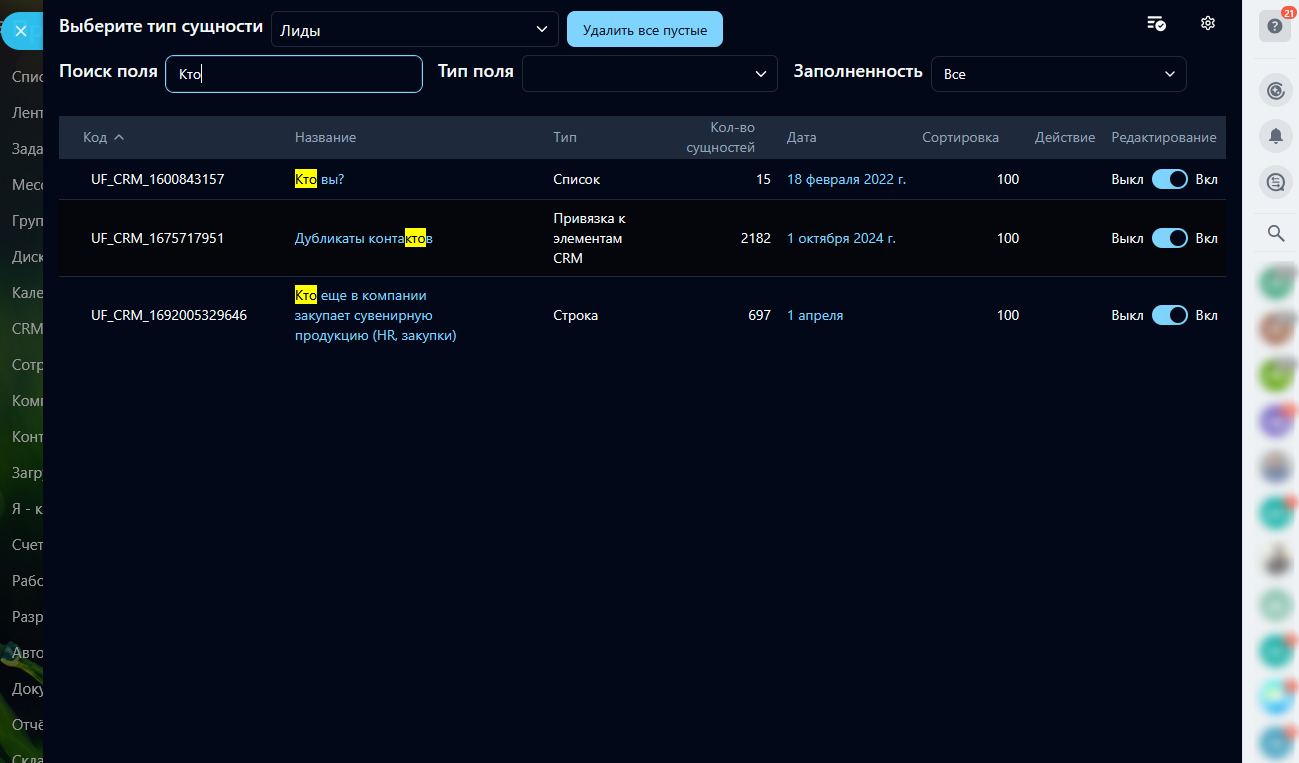Open the Заполненность dropdown showing Все
This screenshot has width=1299, height=763.
click(1058, 74)
